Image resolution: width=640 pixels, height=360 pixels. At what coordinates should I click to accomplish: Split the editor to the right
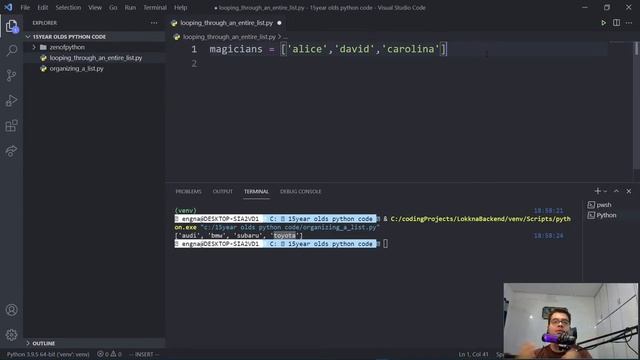[x=616, y=23]
